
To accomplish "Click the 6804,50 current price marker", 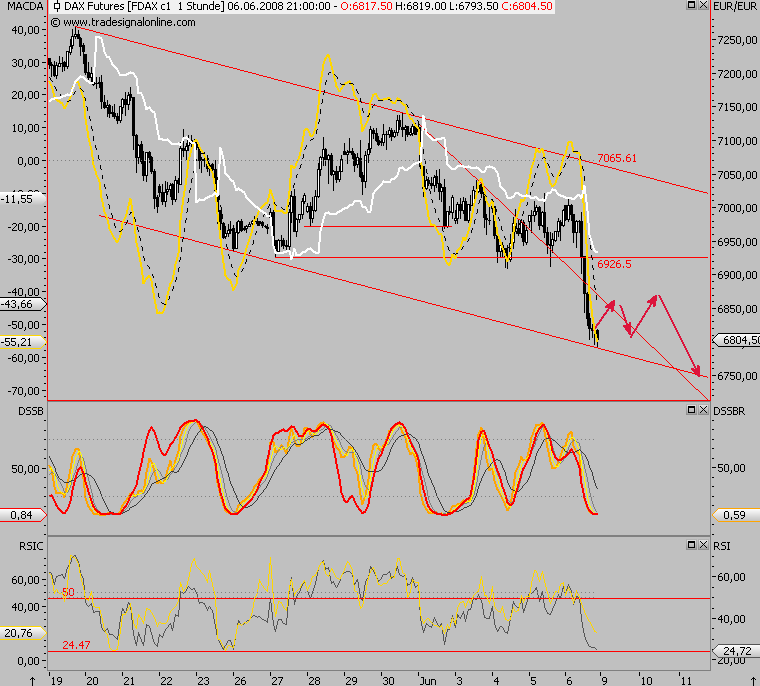I will click(738, 340).
